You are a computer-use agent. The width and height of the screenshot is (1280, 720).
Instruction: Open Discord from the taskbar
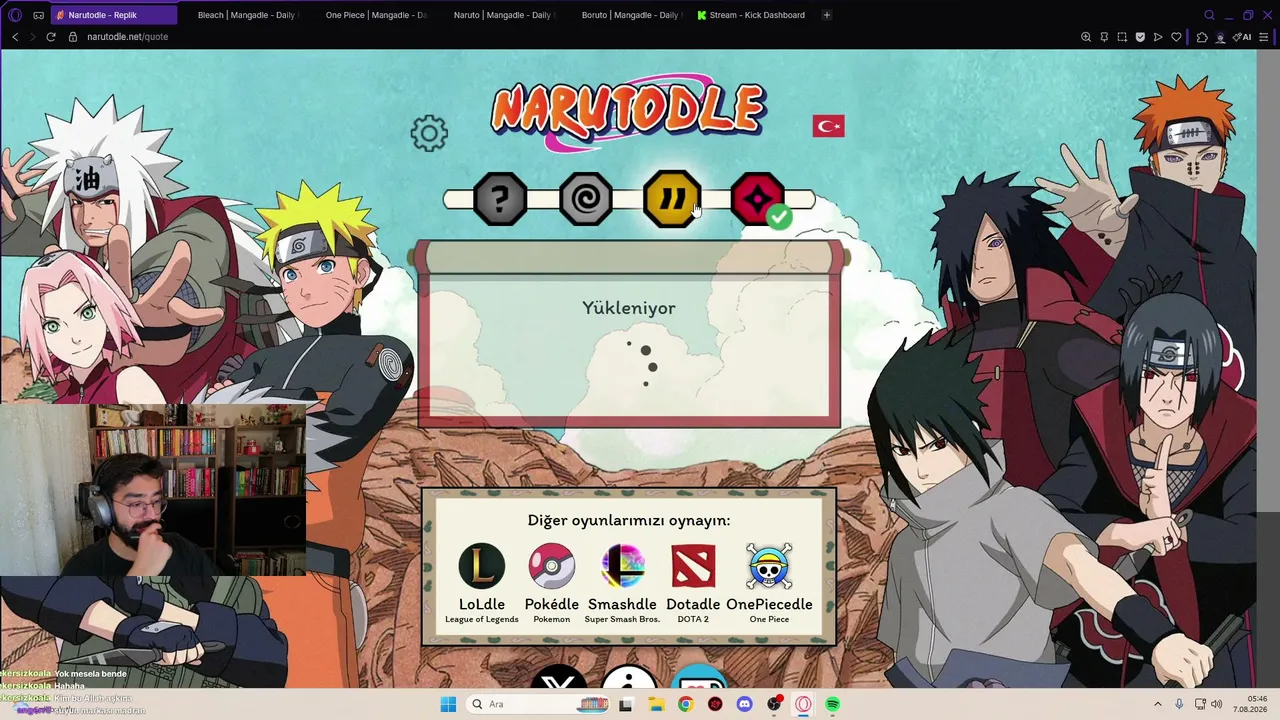744,704
